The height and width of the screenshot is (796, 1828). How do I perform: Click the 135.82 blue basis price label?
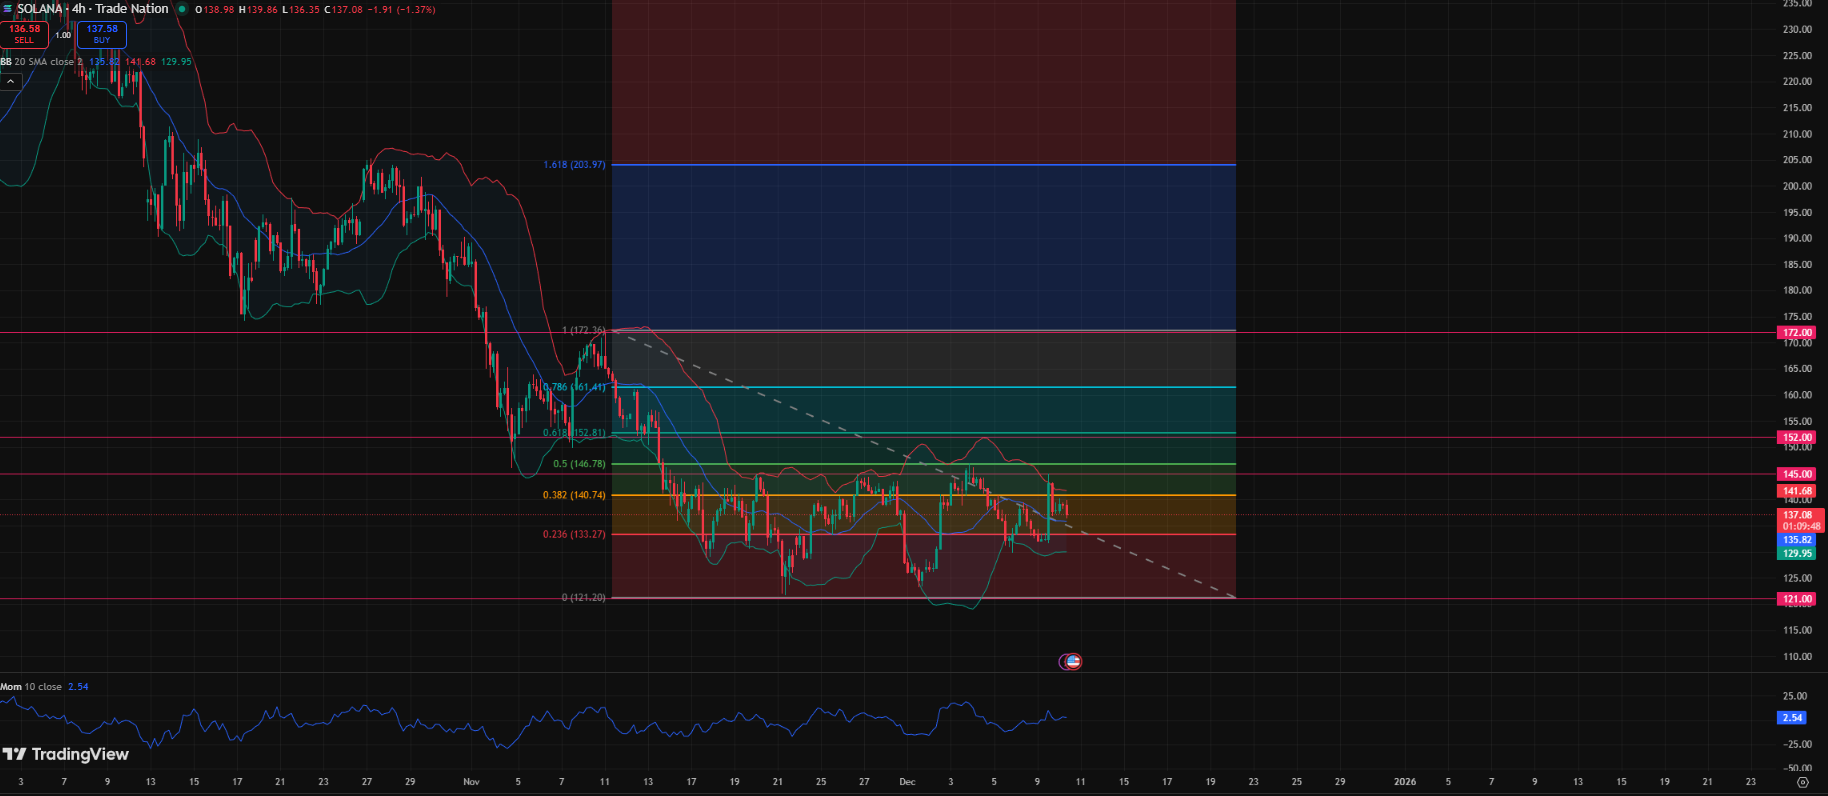coord(1797,540)
